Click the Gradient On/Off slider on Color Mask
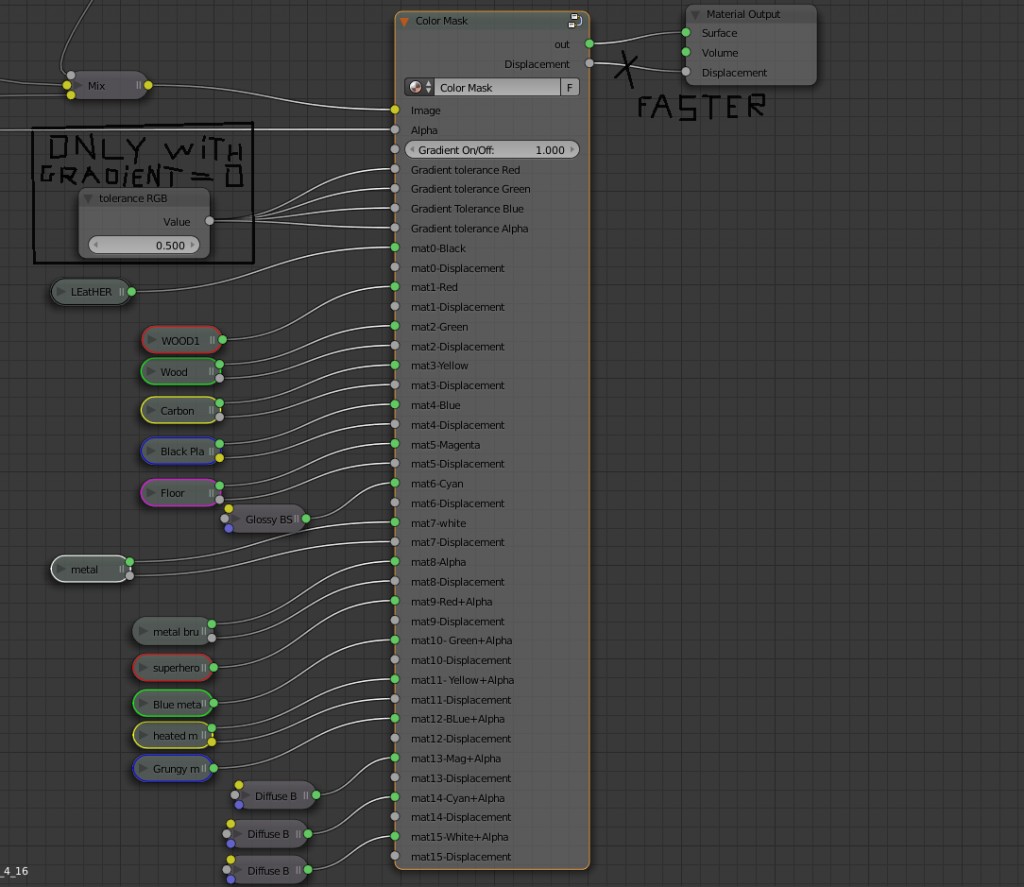Image resolution: width=1024 pixels, height=887 pixels. click(x=492, y=149)
